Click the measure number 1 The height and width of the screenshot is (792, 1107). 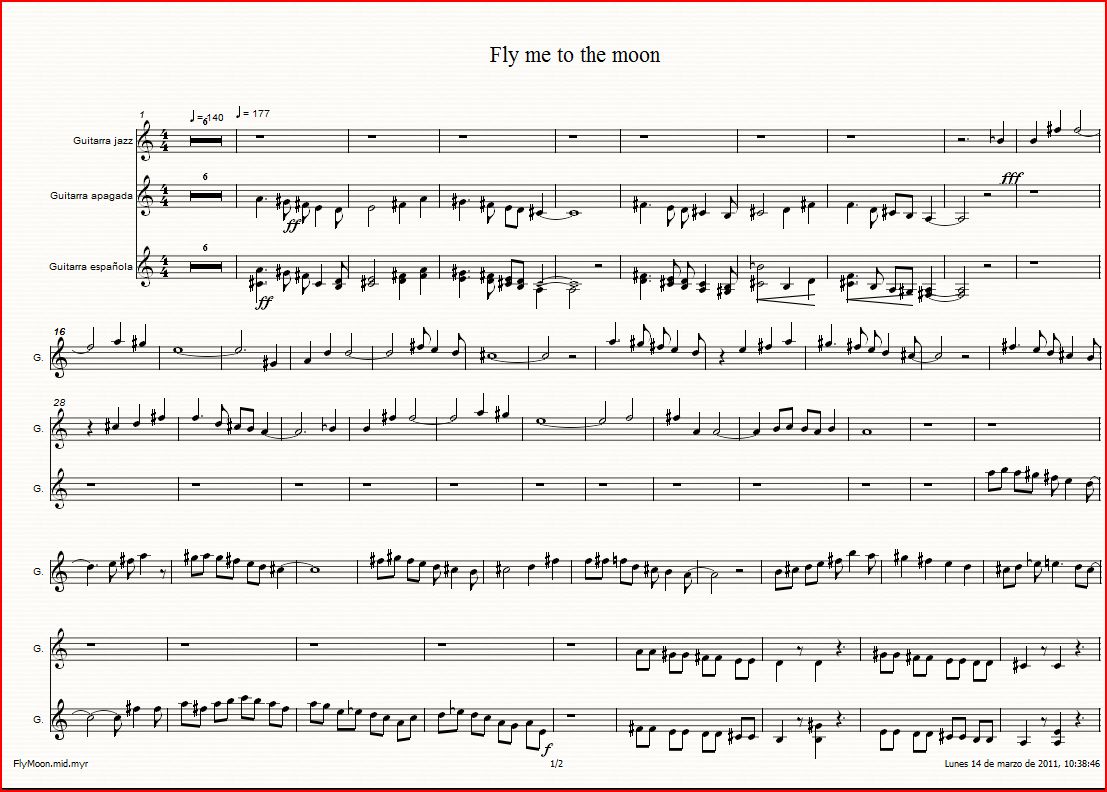pyautogui.click(x=142, y=114)
